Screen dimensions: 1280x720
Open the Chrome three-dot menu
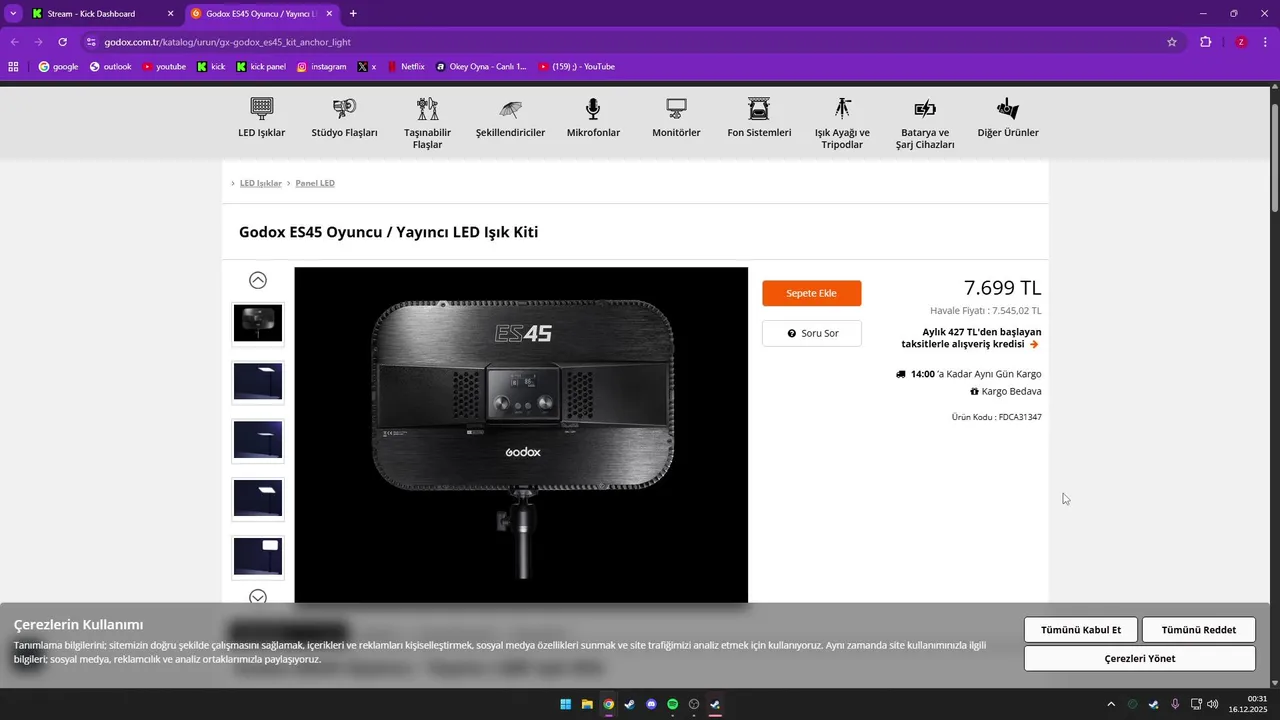click(1265, 42)
